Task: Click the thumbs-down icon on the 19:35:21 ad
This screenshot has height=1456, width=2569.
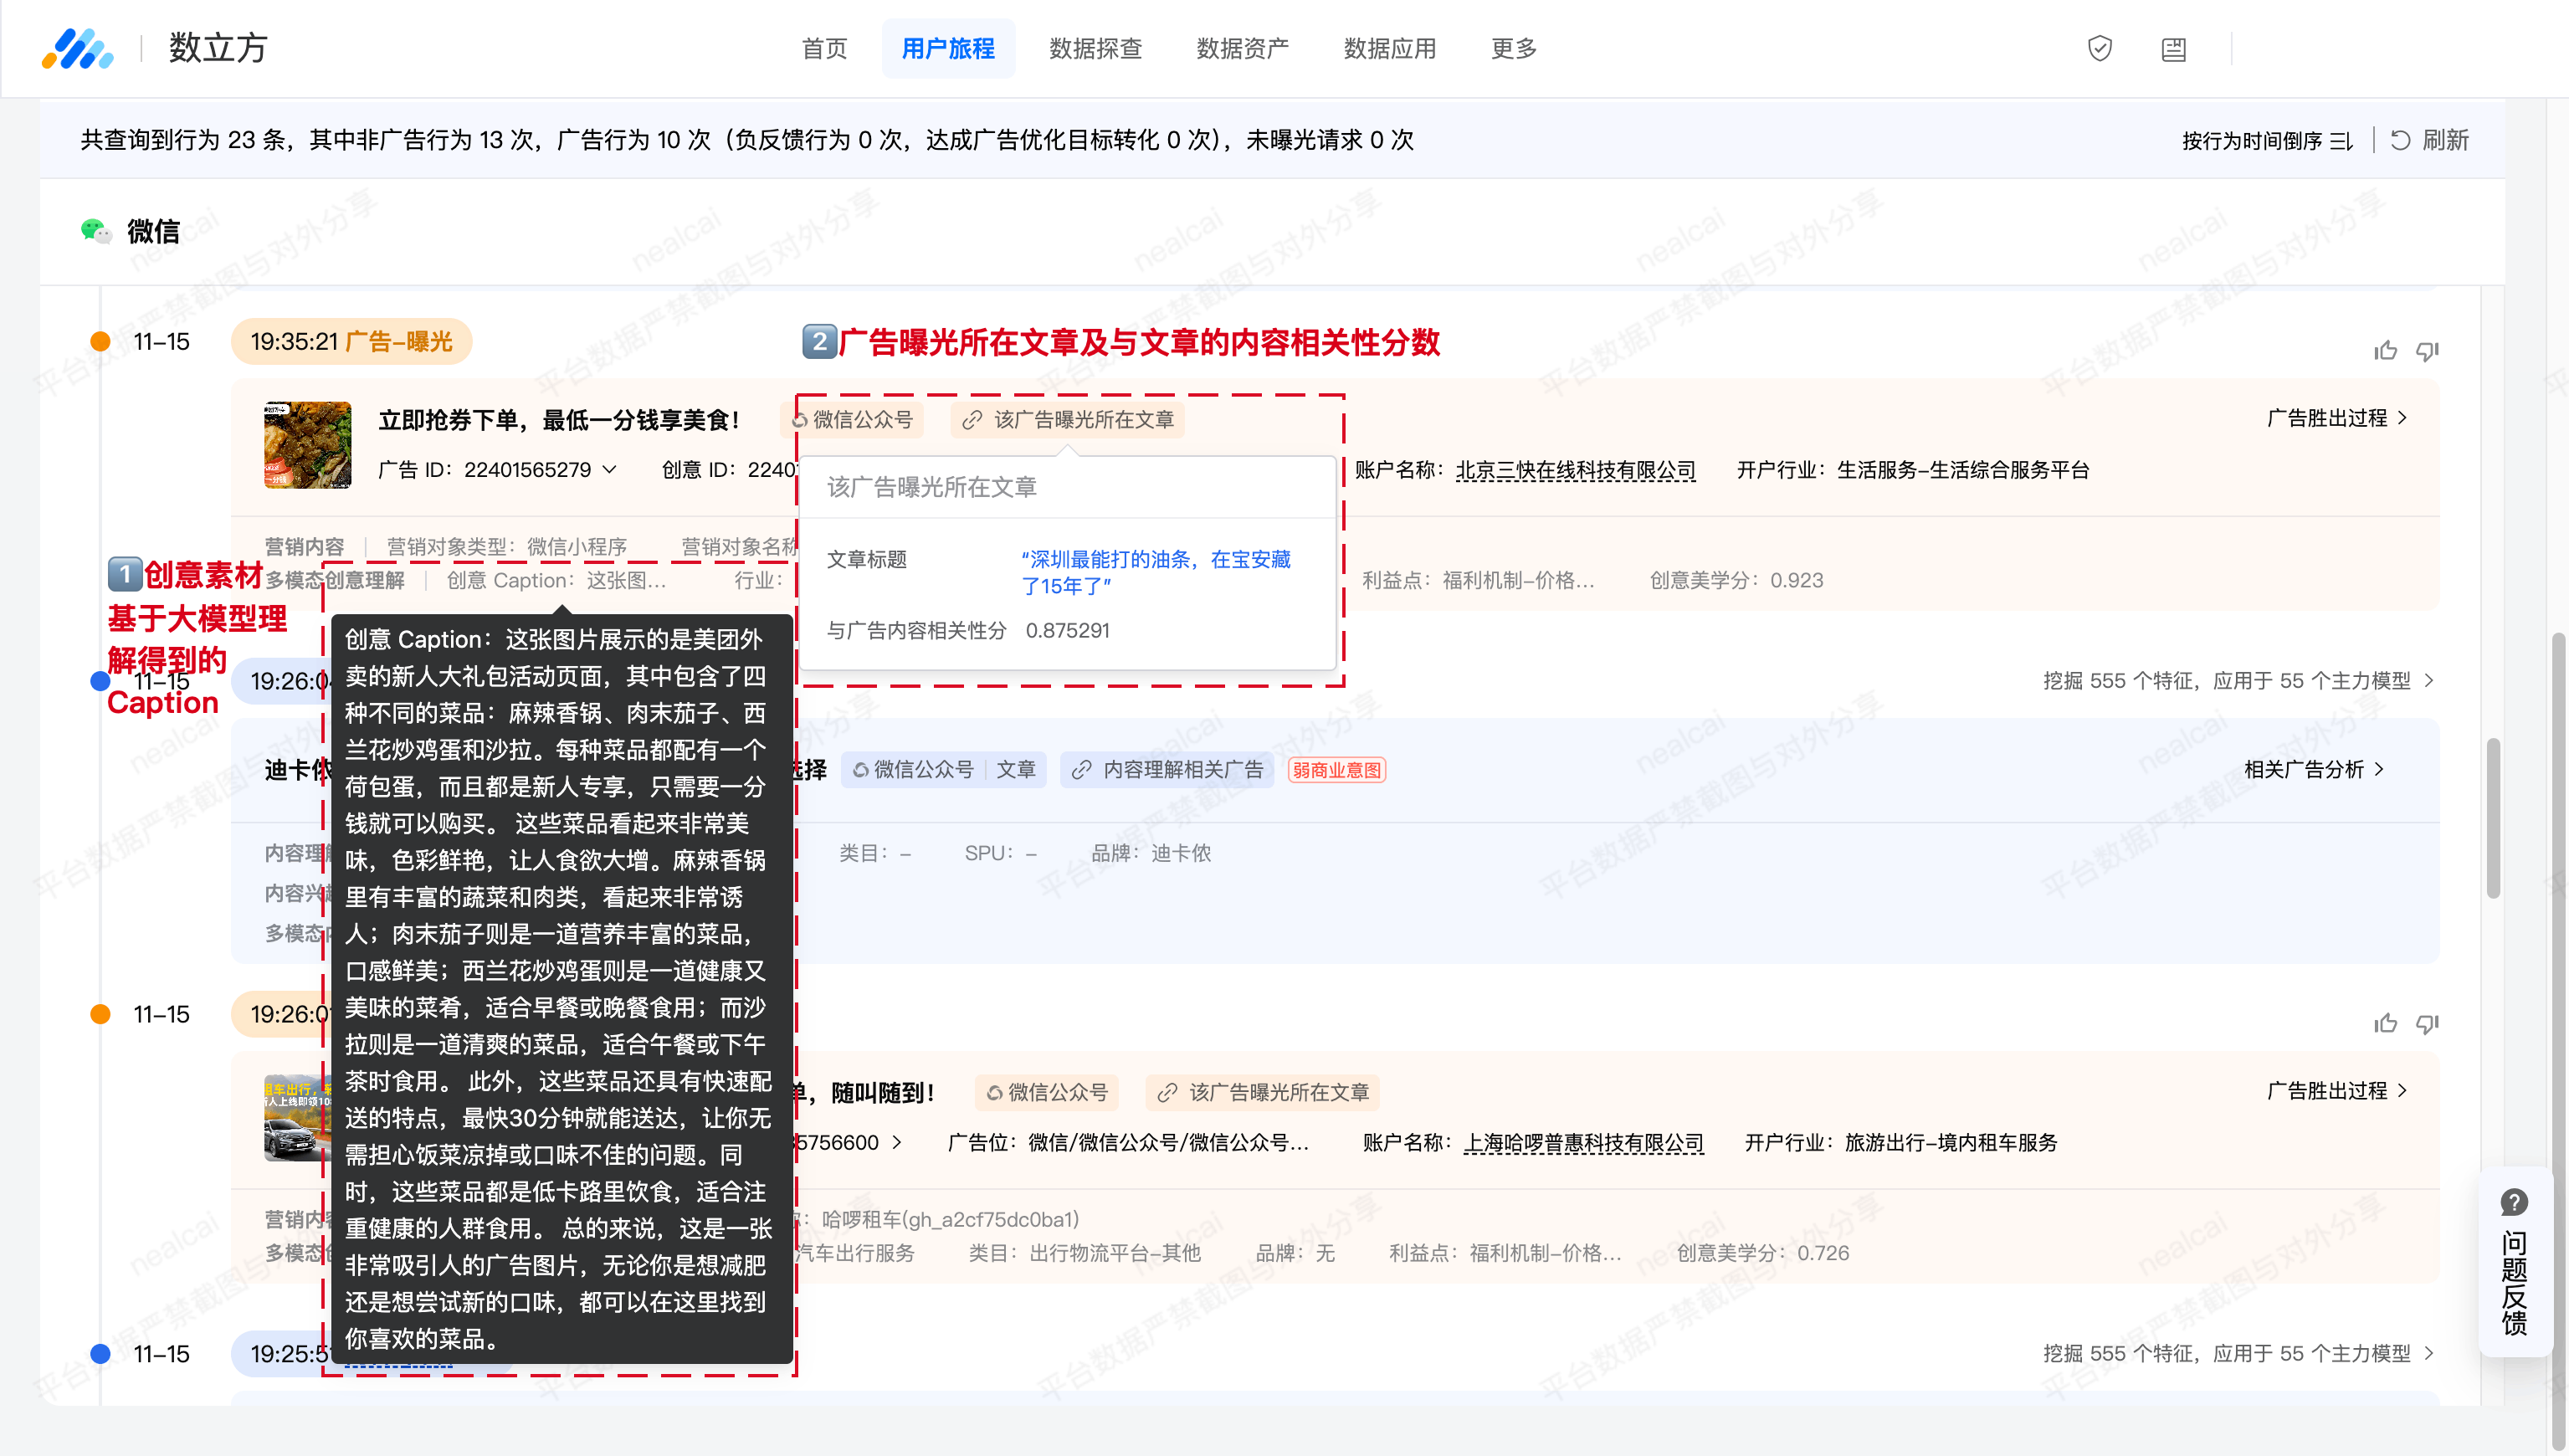Action: (x=2427, y=350)
